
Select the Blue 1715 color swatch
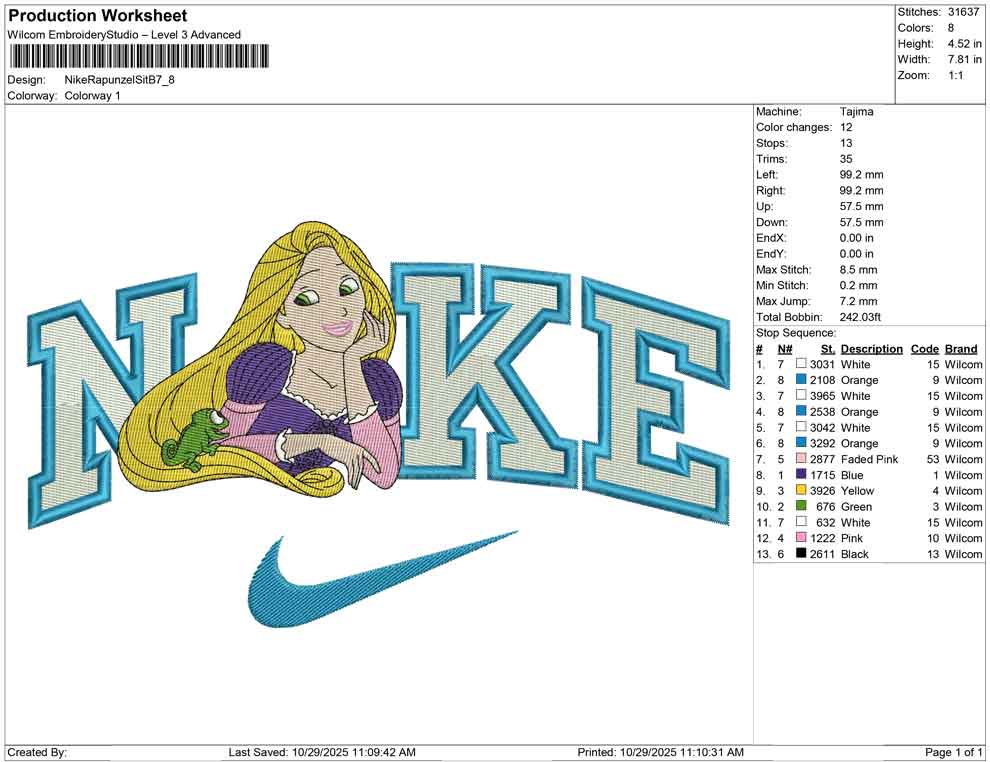pyautogui.click(x=800, y=475)
